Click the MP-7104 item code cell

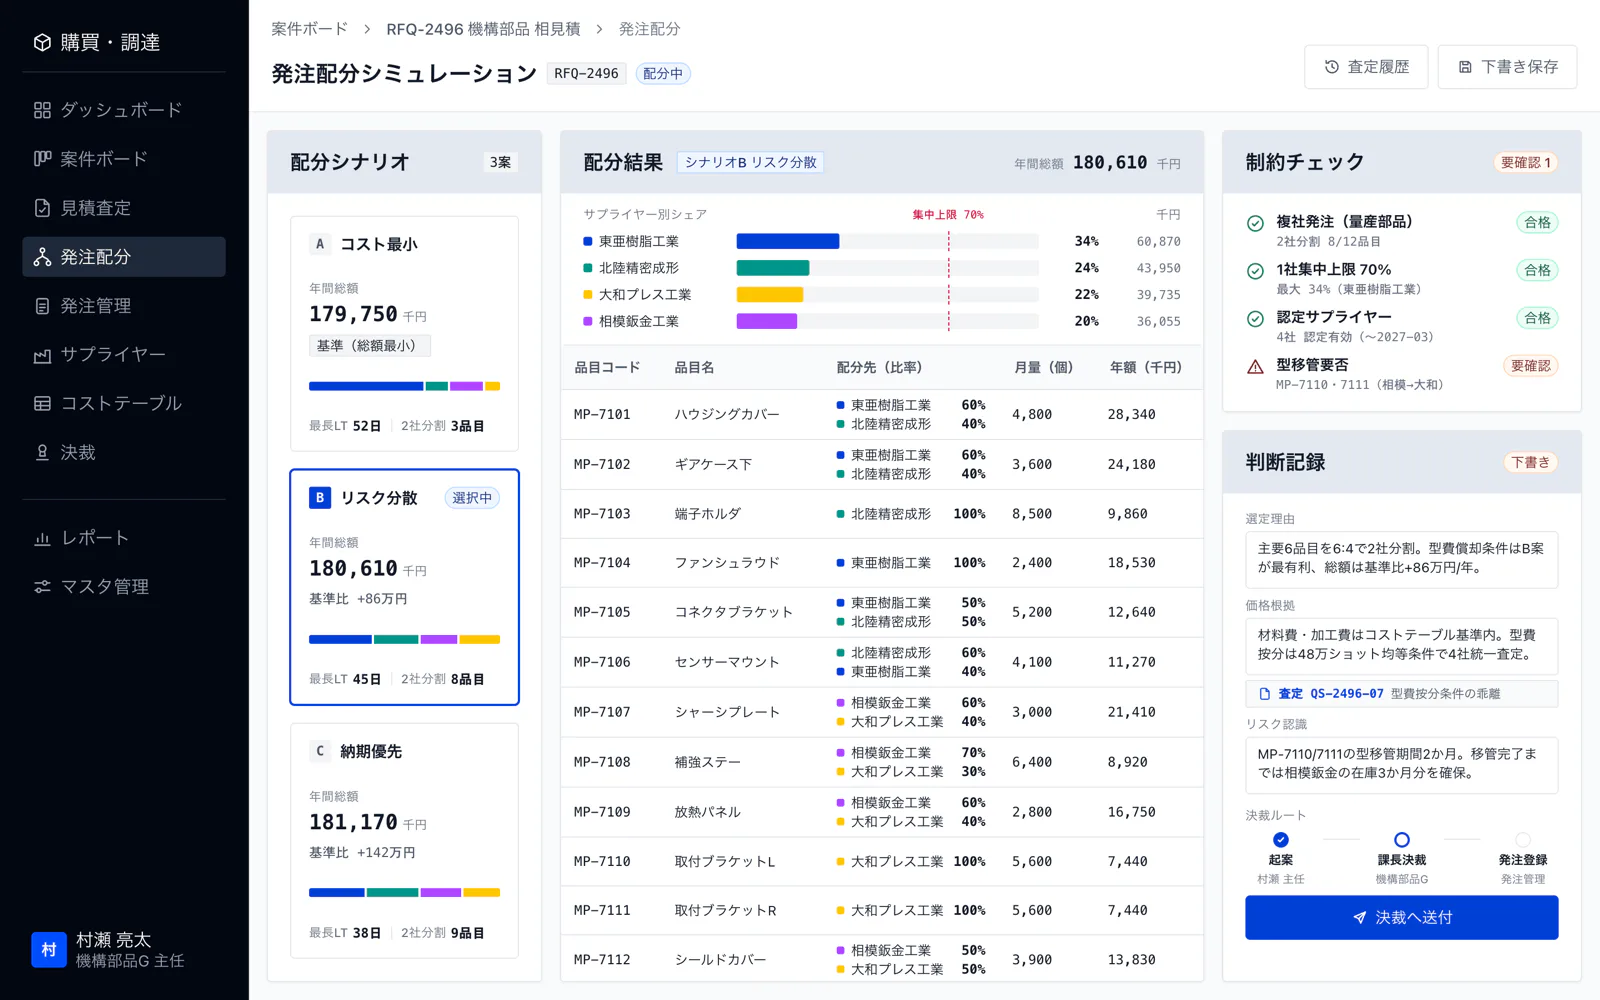[602, 563]
